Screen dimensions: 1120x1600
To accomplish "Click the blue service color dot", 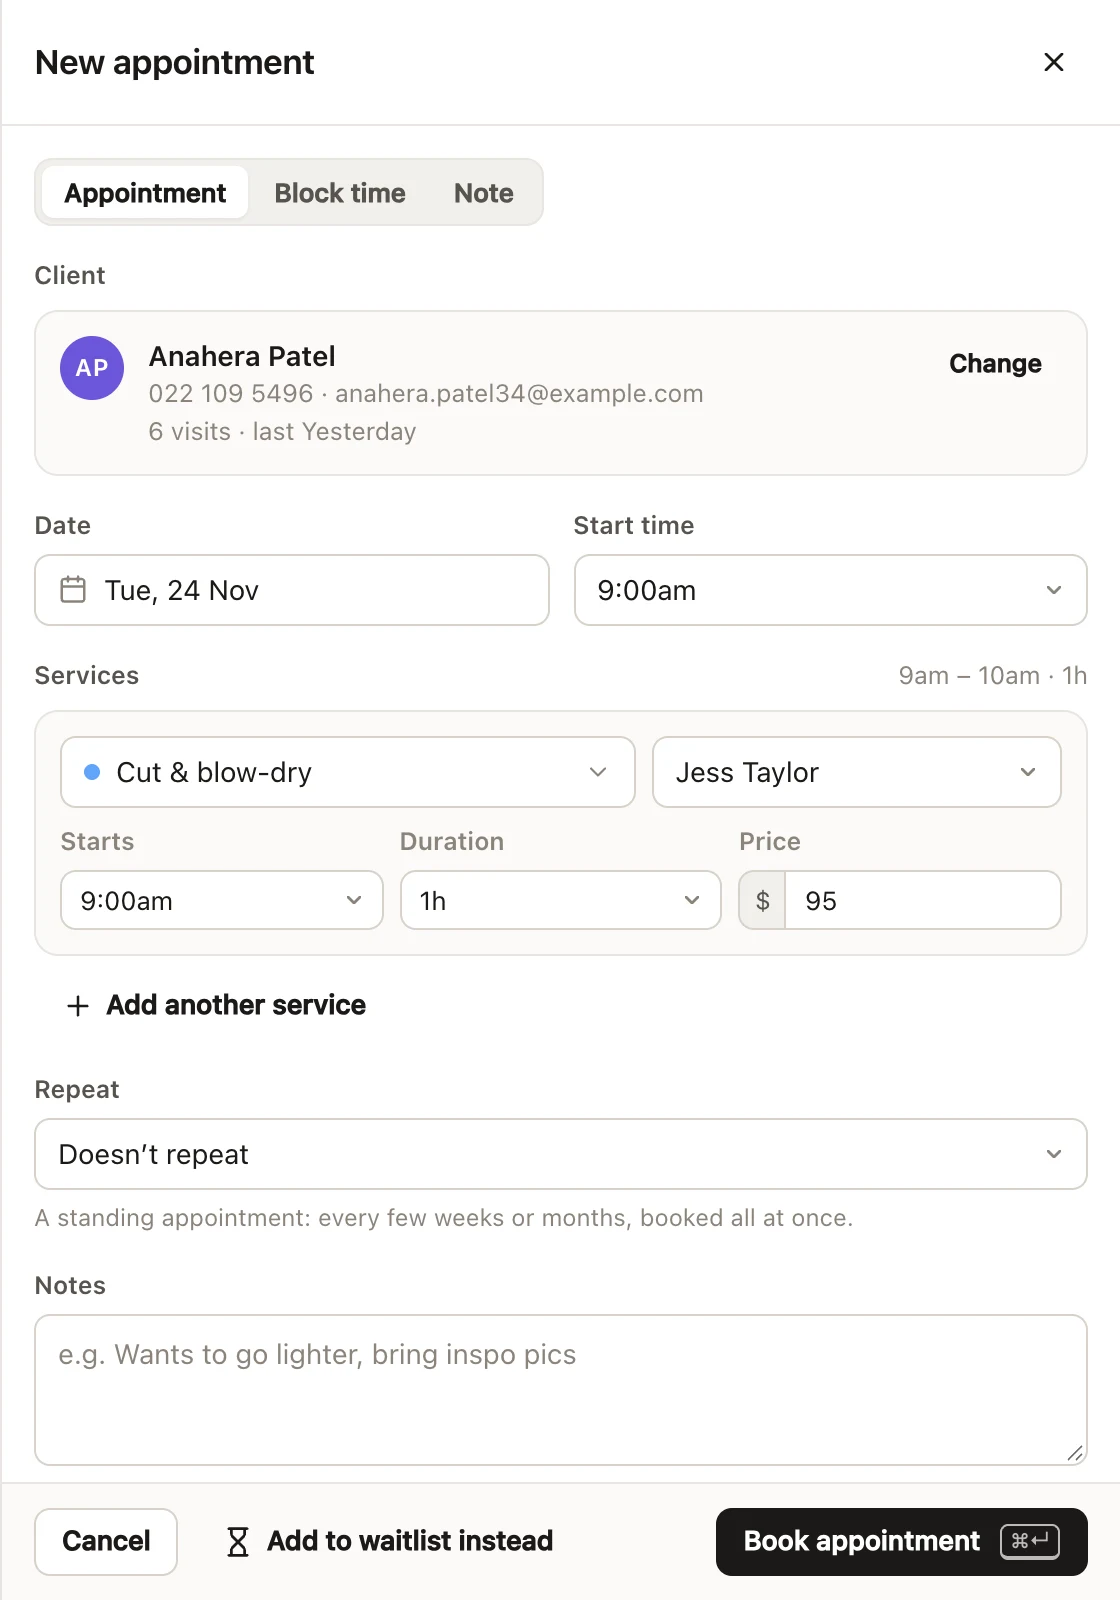I will (x=92, y=772).
